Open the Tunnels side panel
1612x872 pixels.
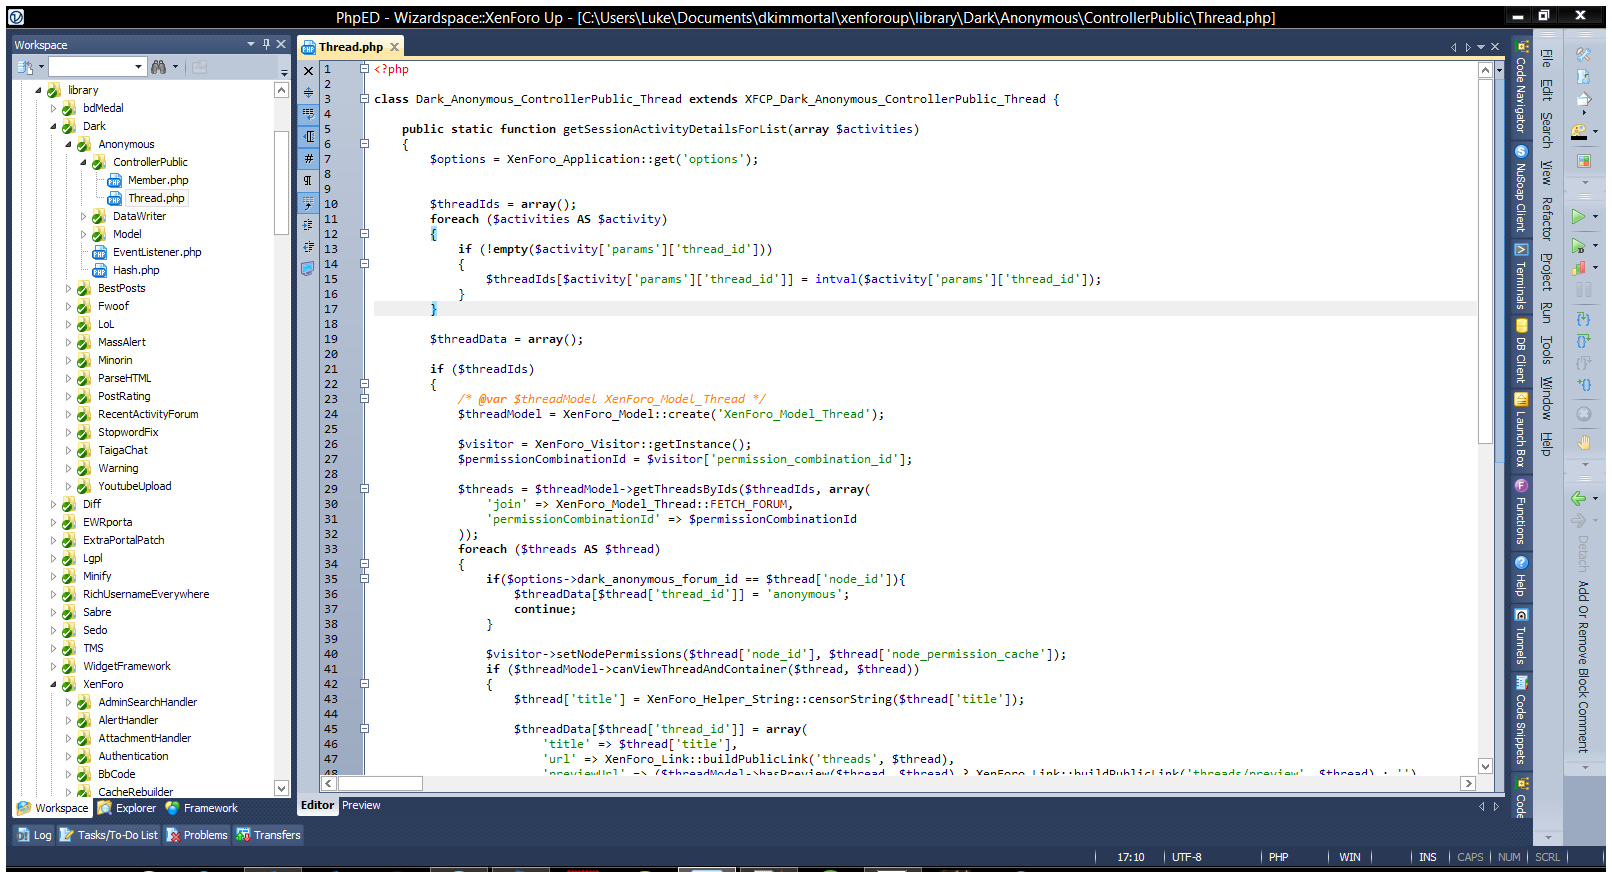pos(1521,636)
